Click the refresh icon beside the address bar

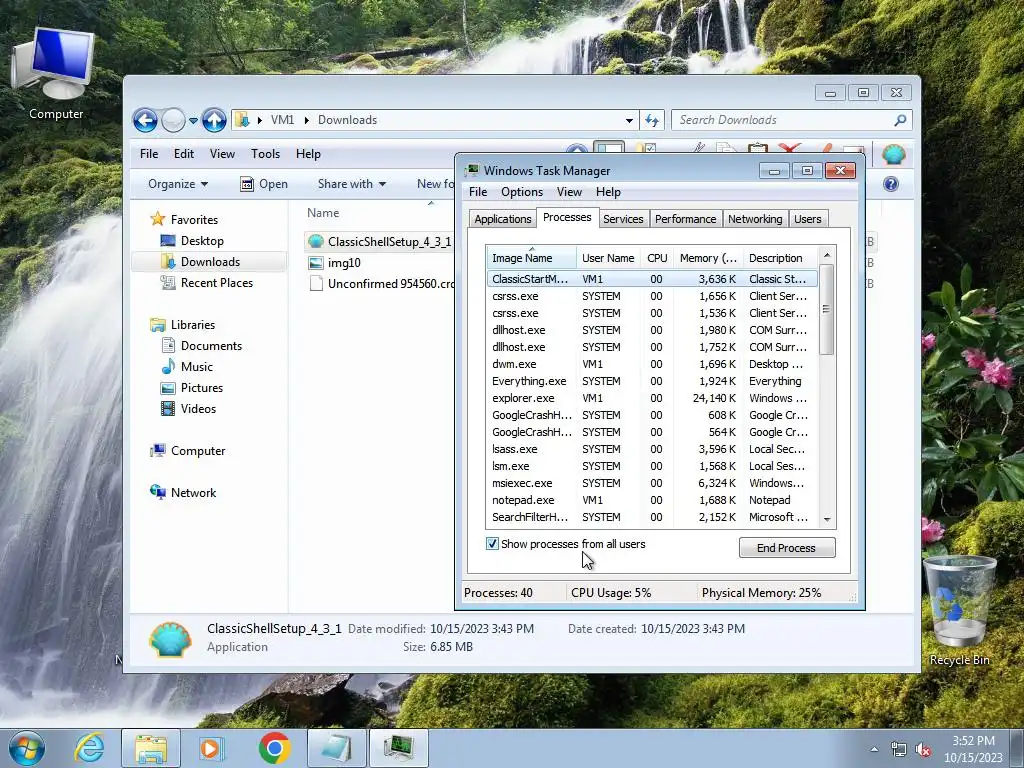coord(652,120)
